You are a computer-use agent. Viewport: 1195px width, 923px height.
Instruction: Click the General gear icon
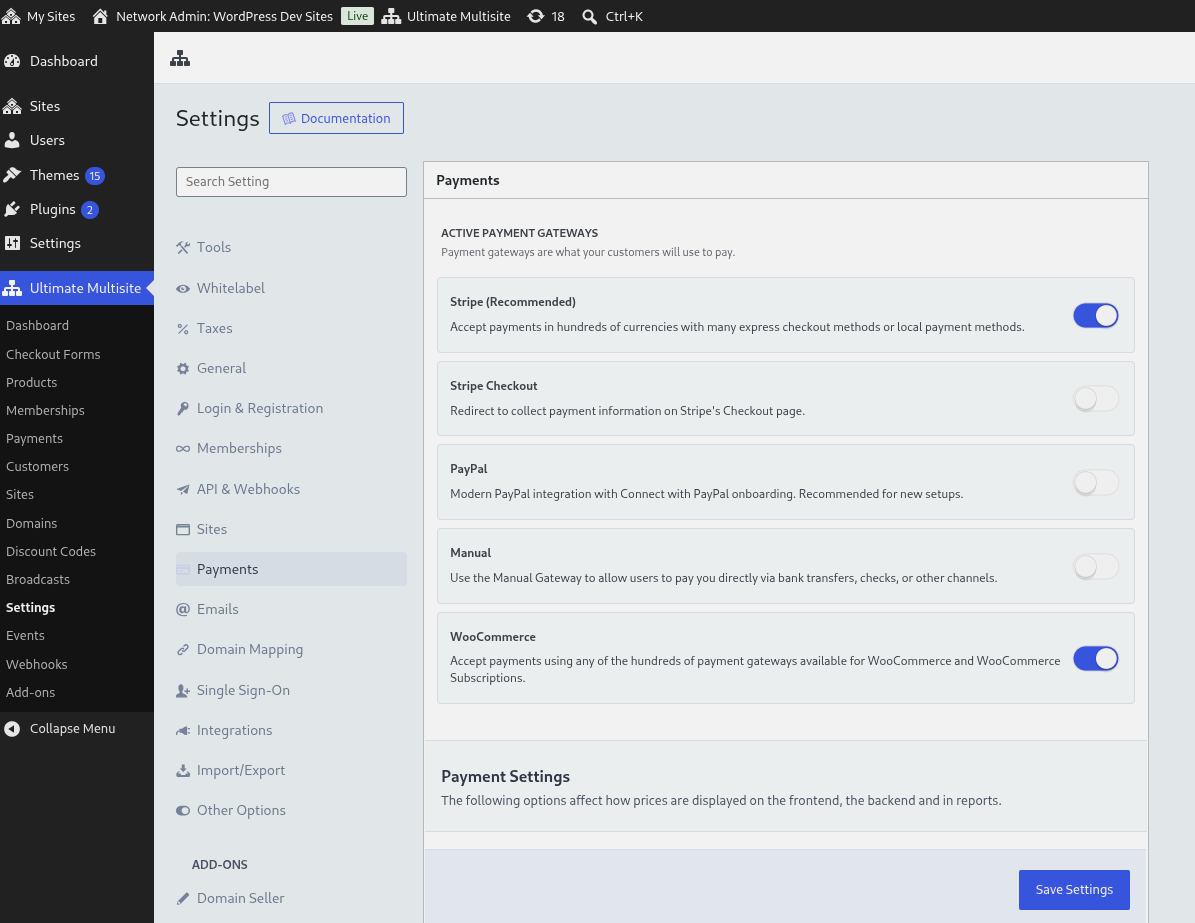183,368
